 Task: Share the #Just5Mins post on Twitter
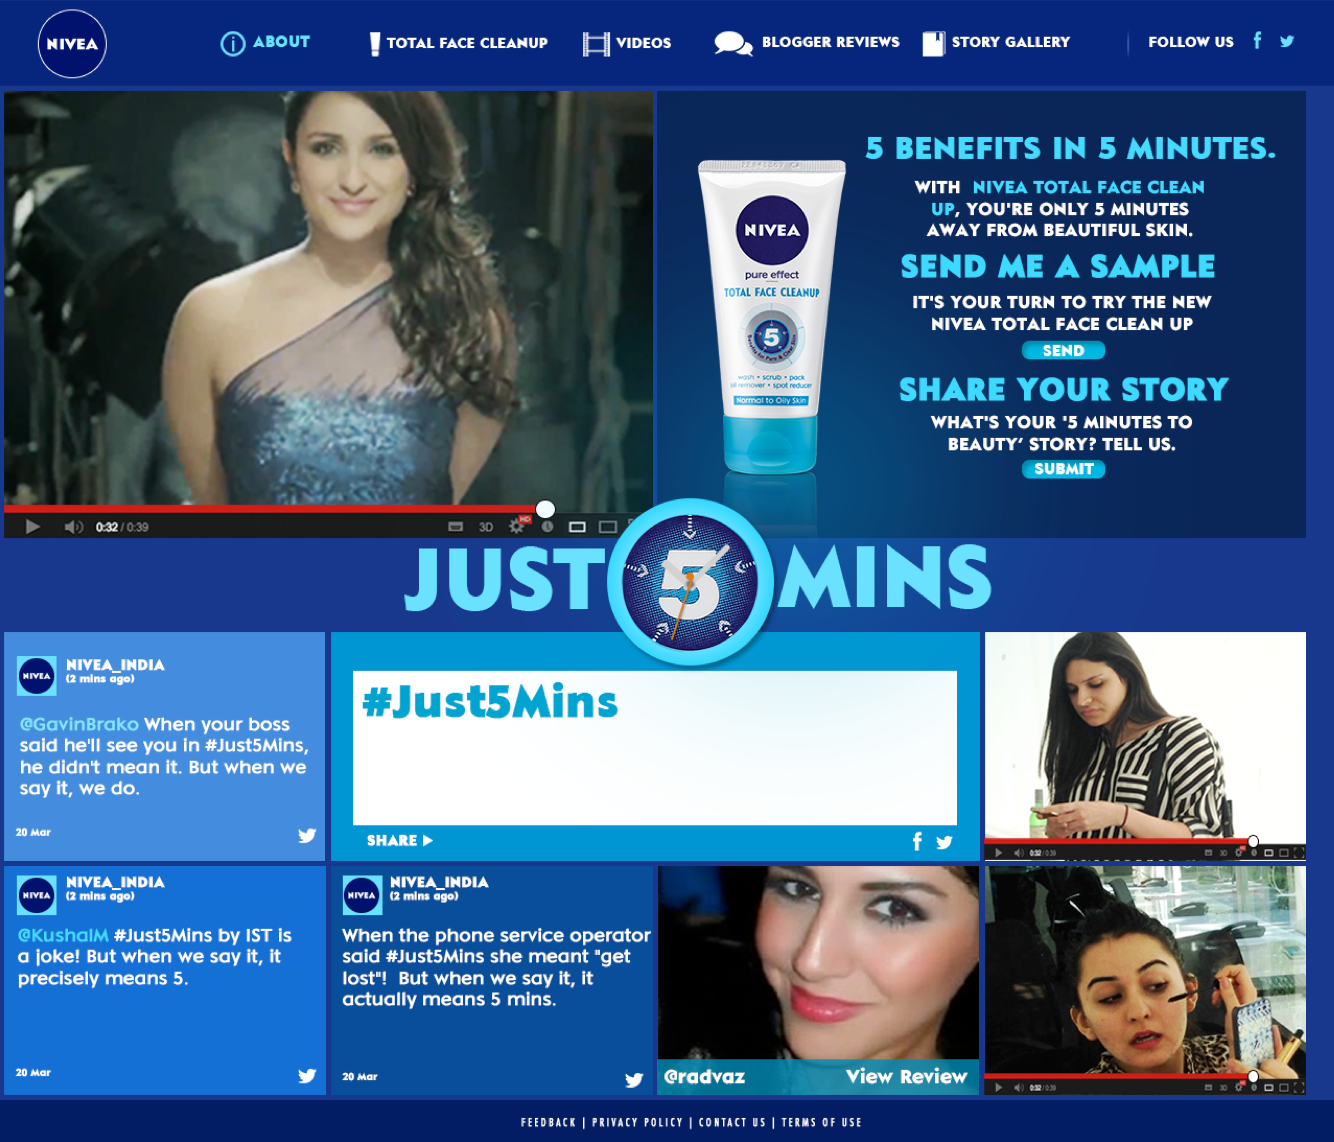pos(944,842)
